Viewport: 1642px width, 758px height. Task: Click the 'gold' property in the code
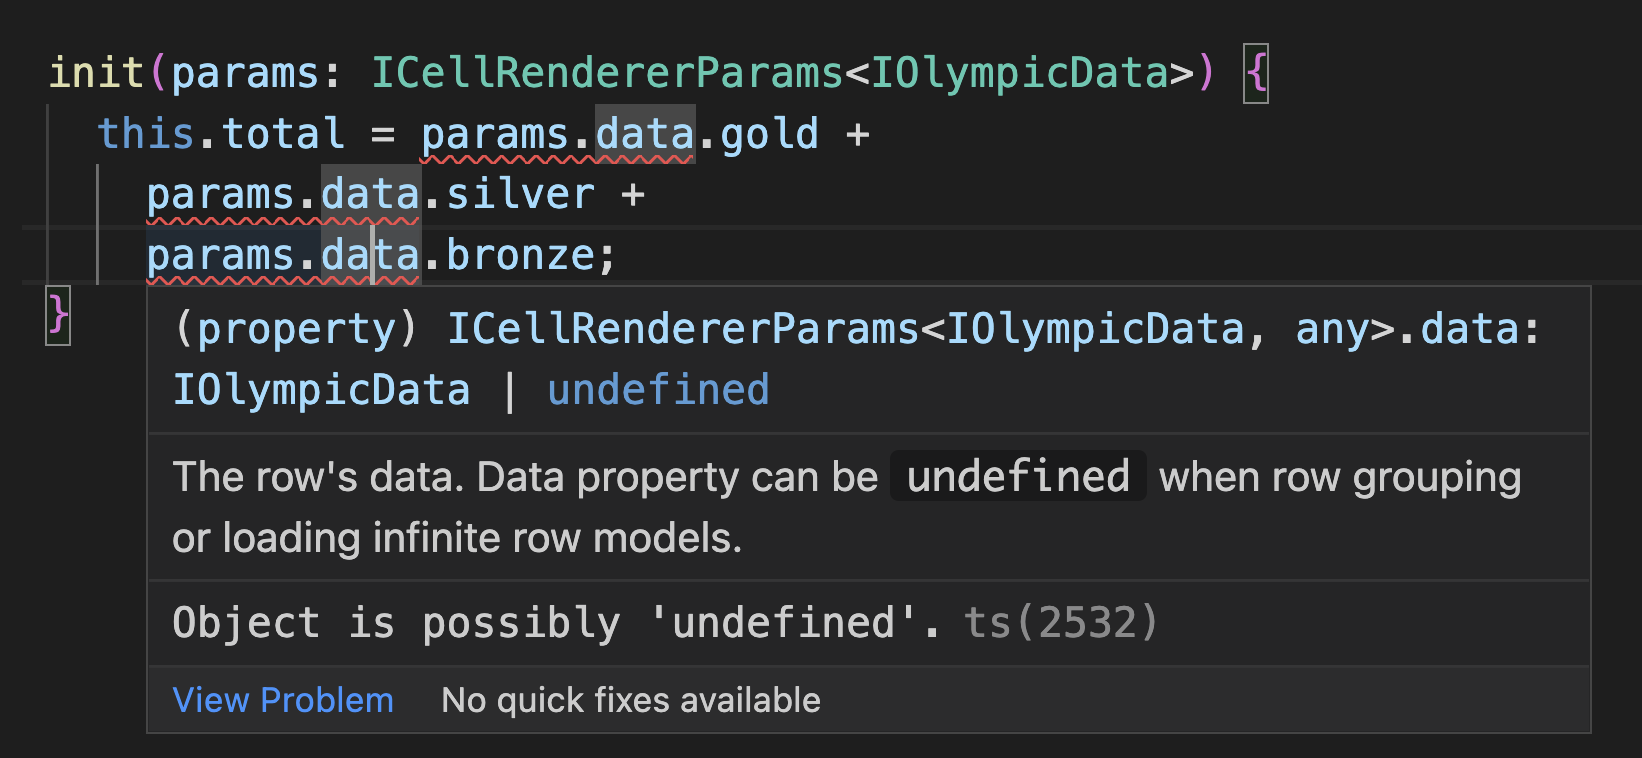[x=769, y=133]
